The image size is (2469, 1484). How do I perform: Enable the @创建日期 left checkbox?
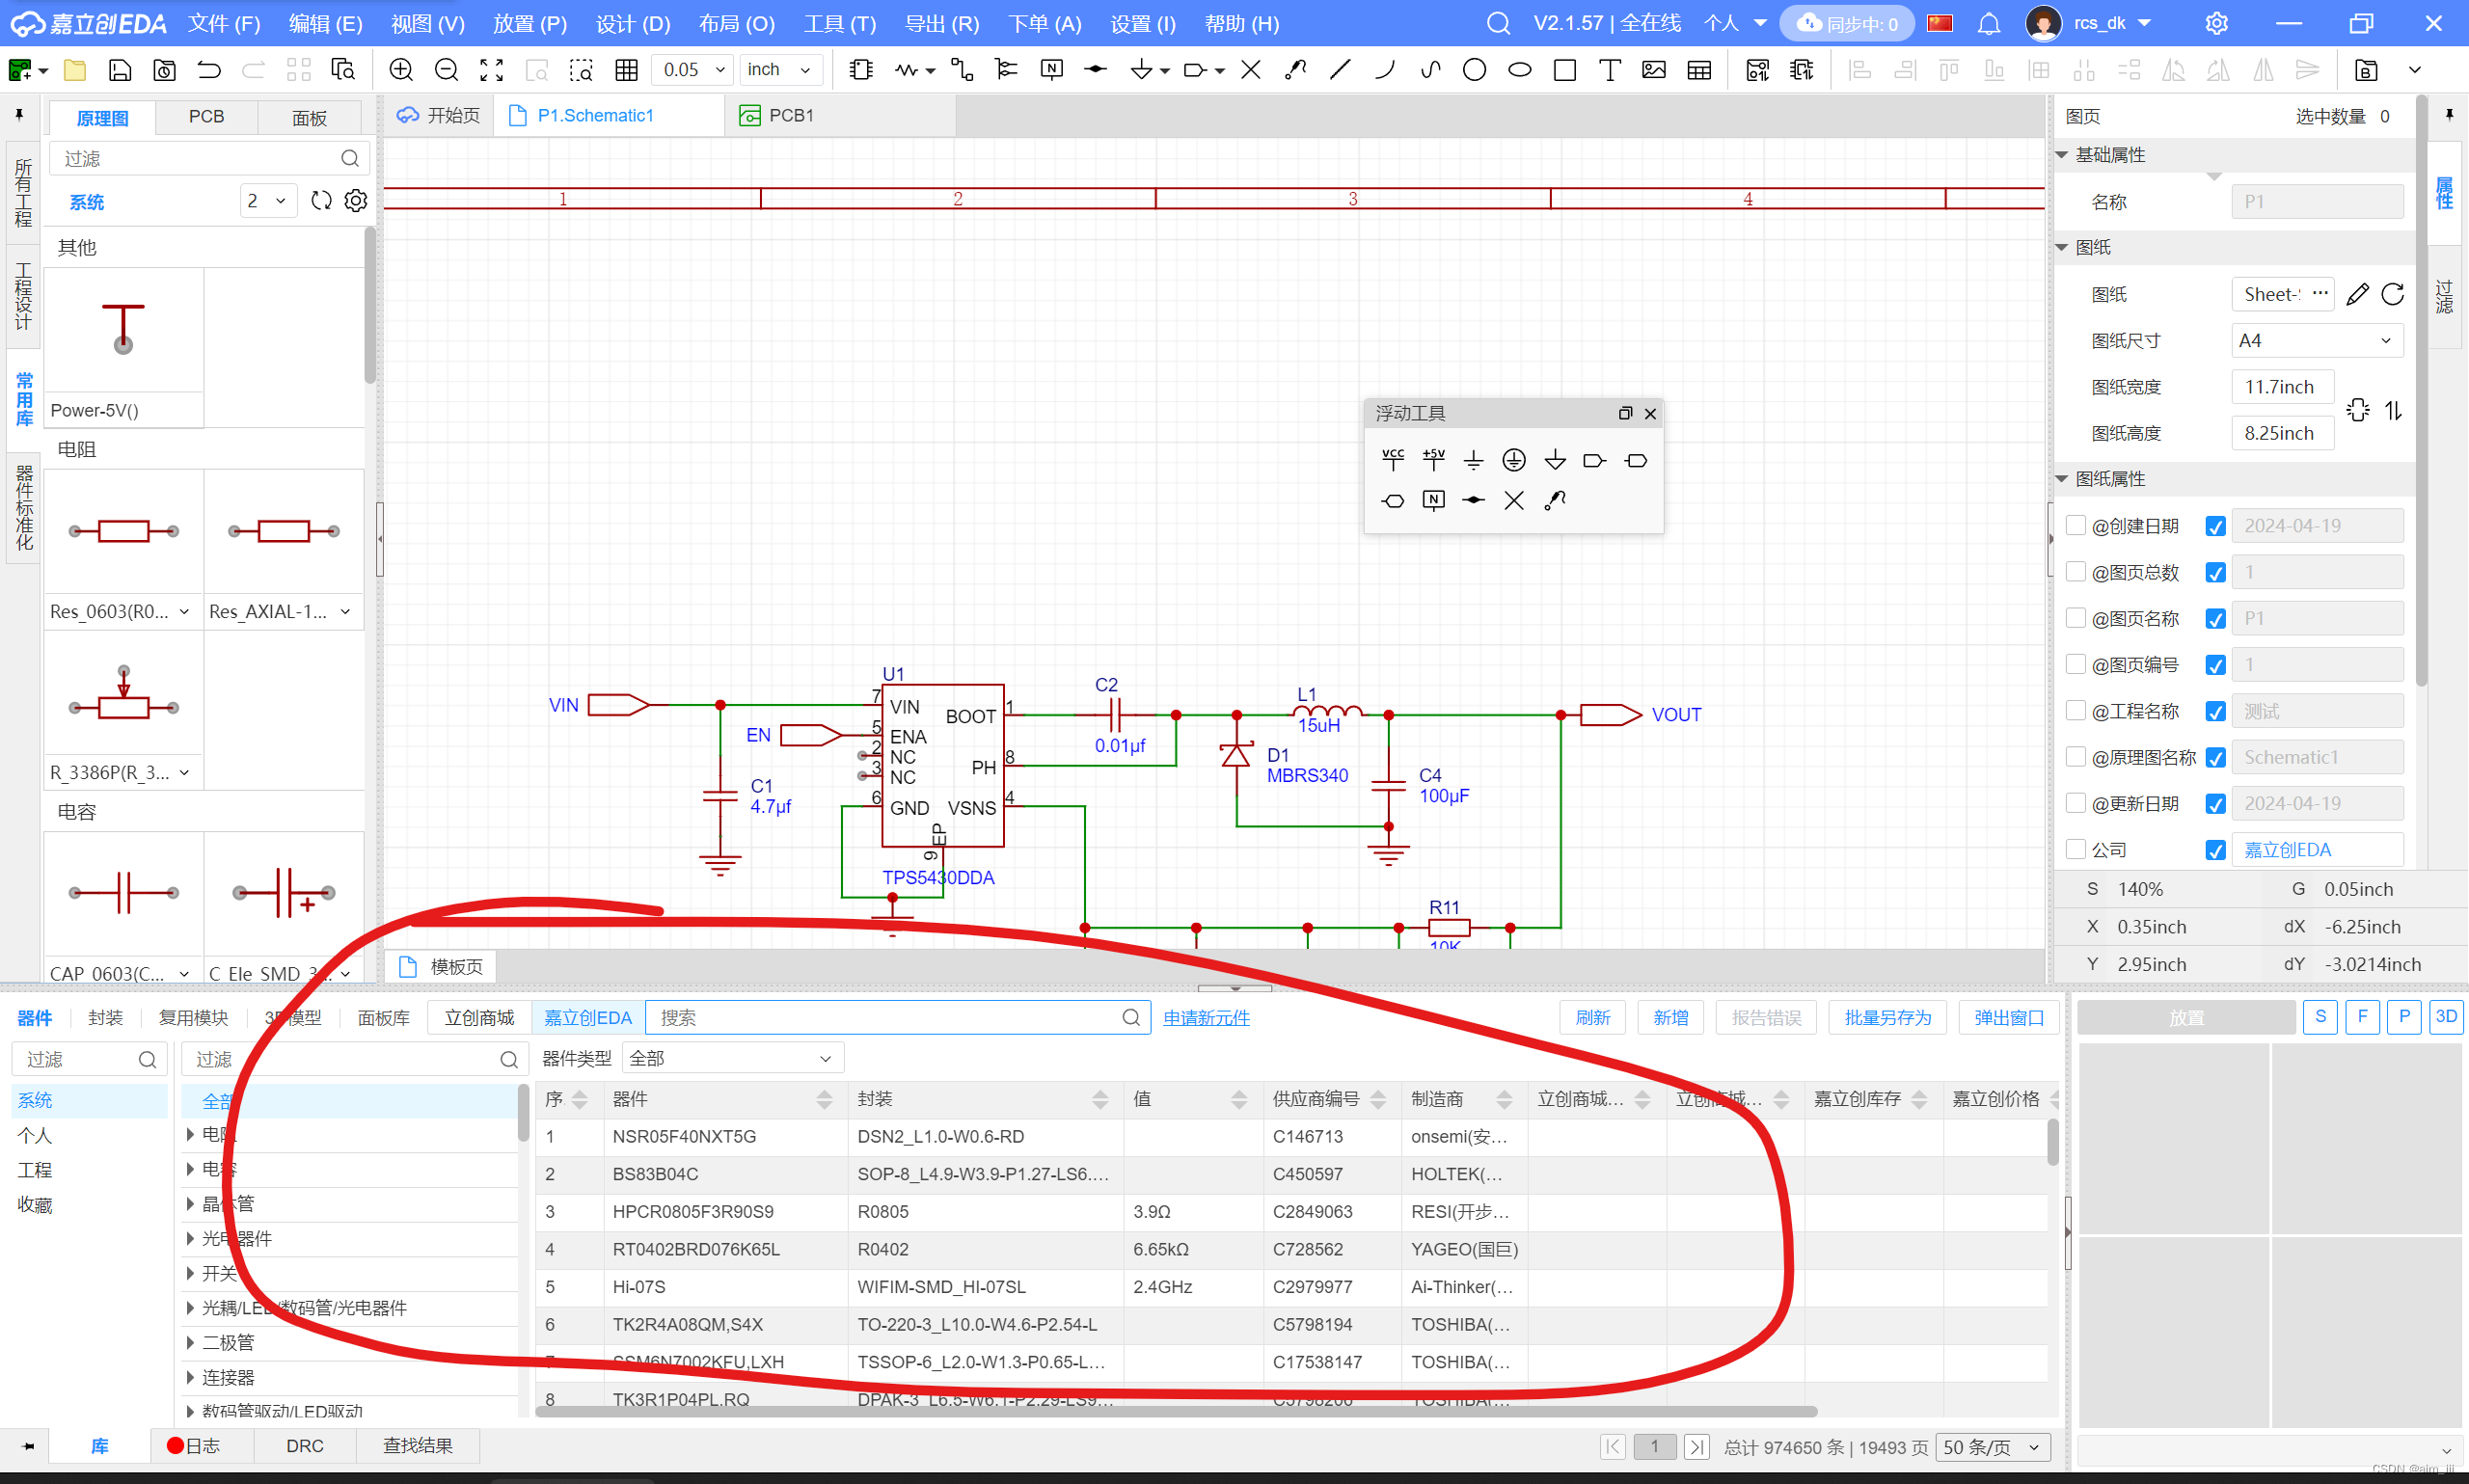(2076, 525)
